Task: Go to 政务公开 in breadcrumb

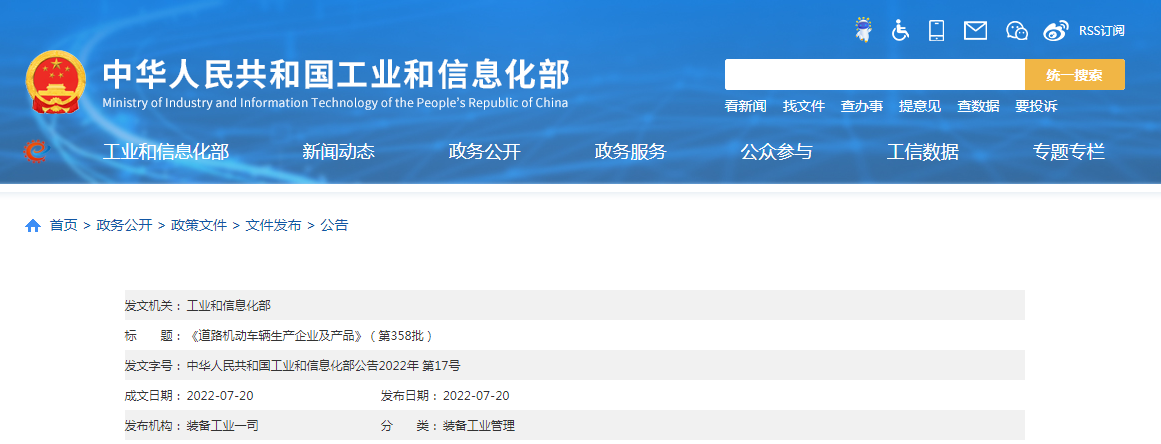Action: pos(124,226)
